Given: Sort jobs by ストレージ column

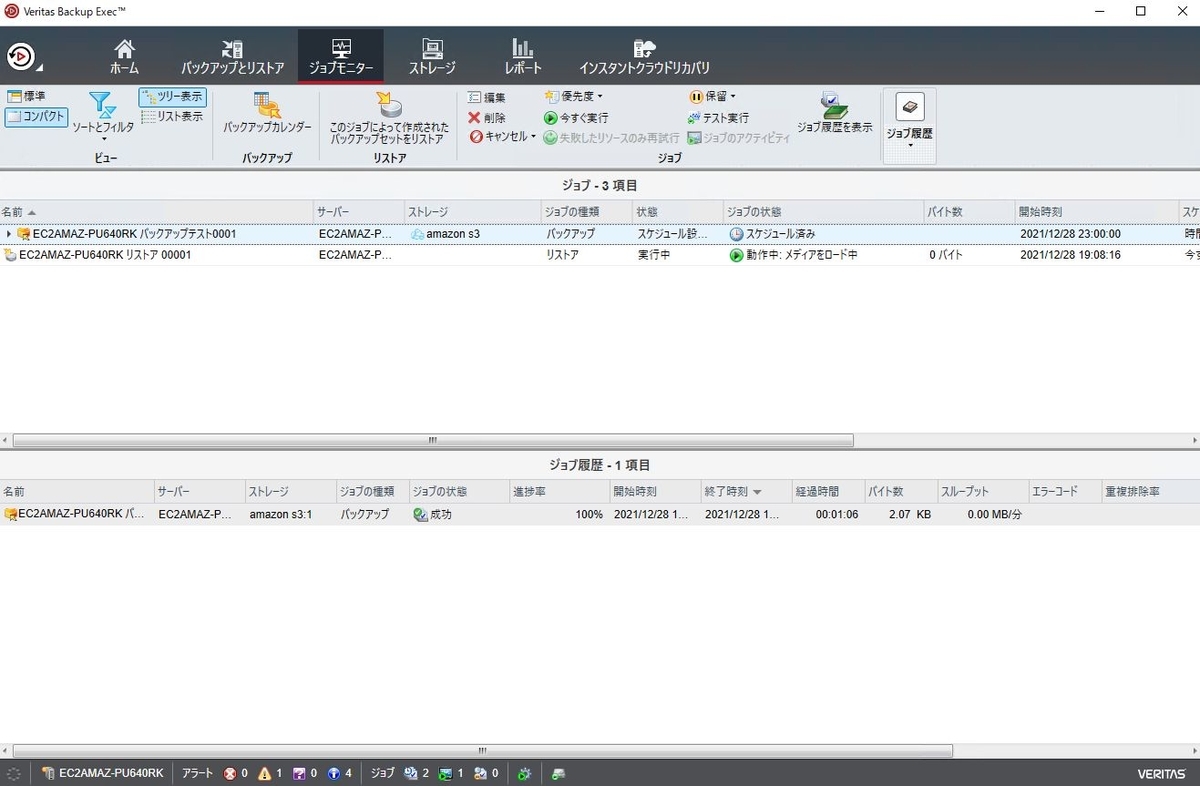Looking at the screenshot, I should click(x=471, y=212).
